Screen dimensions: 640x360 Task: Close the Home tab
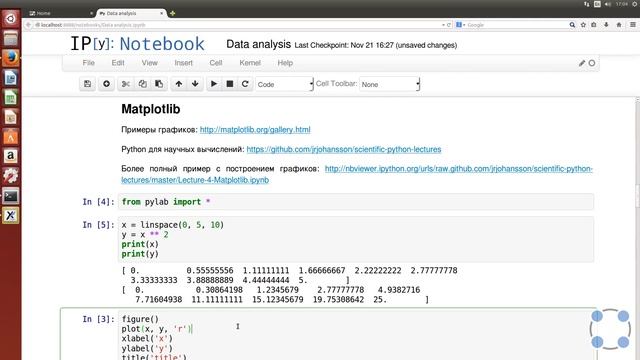click(91, 13)
